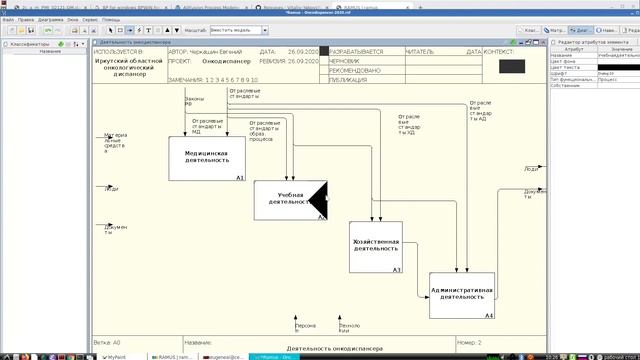
Task: Activate the arrow drawing tool
Action: pos(130,30)
